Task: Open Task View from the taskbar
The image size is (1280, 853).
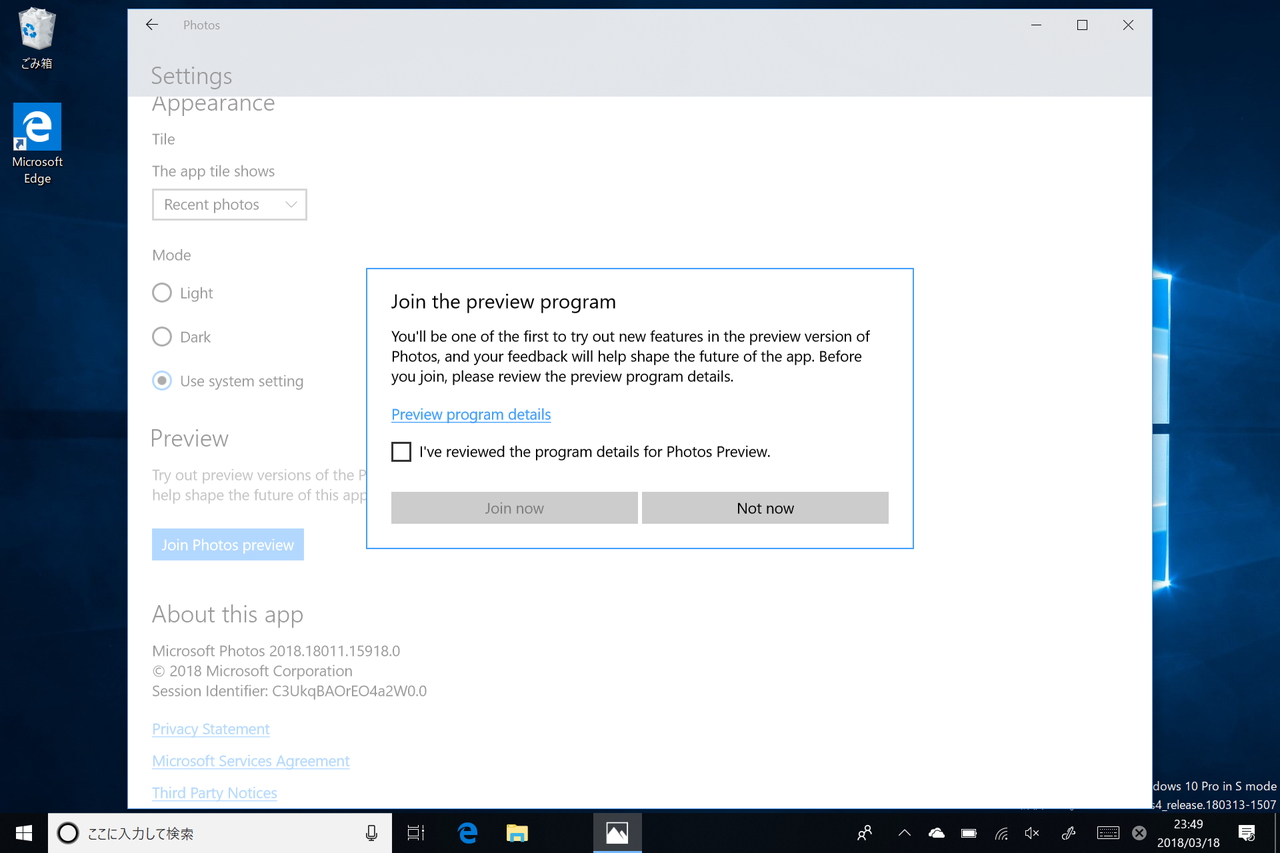Action: click(x=416, y=833)
